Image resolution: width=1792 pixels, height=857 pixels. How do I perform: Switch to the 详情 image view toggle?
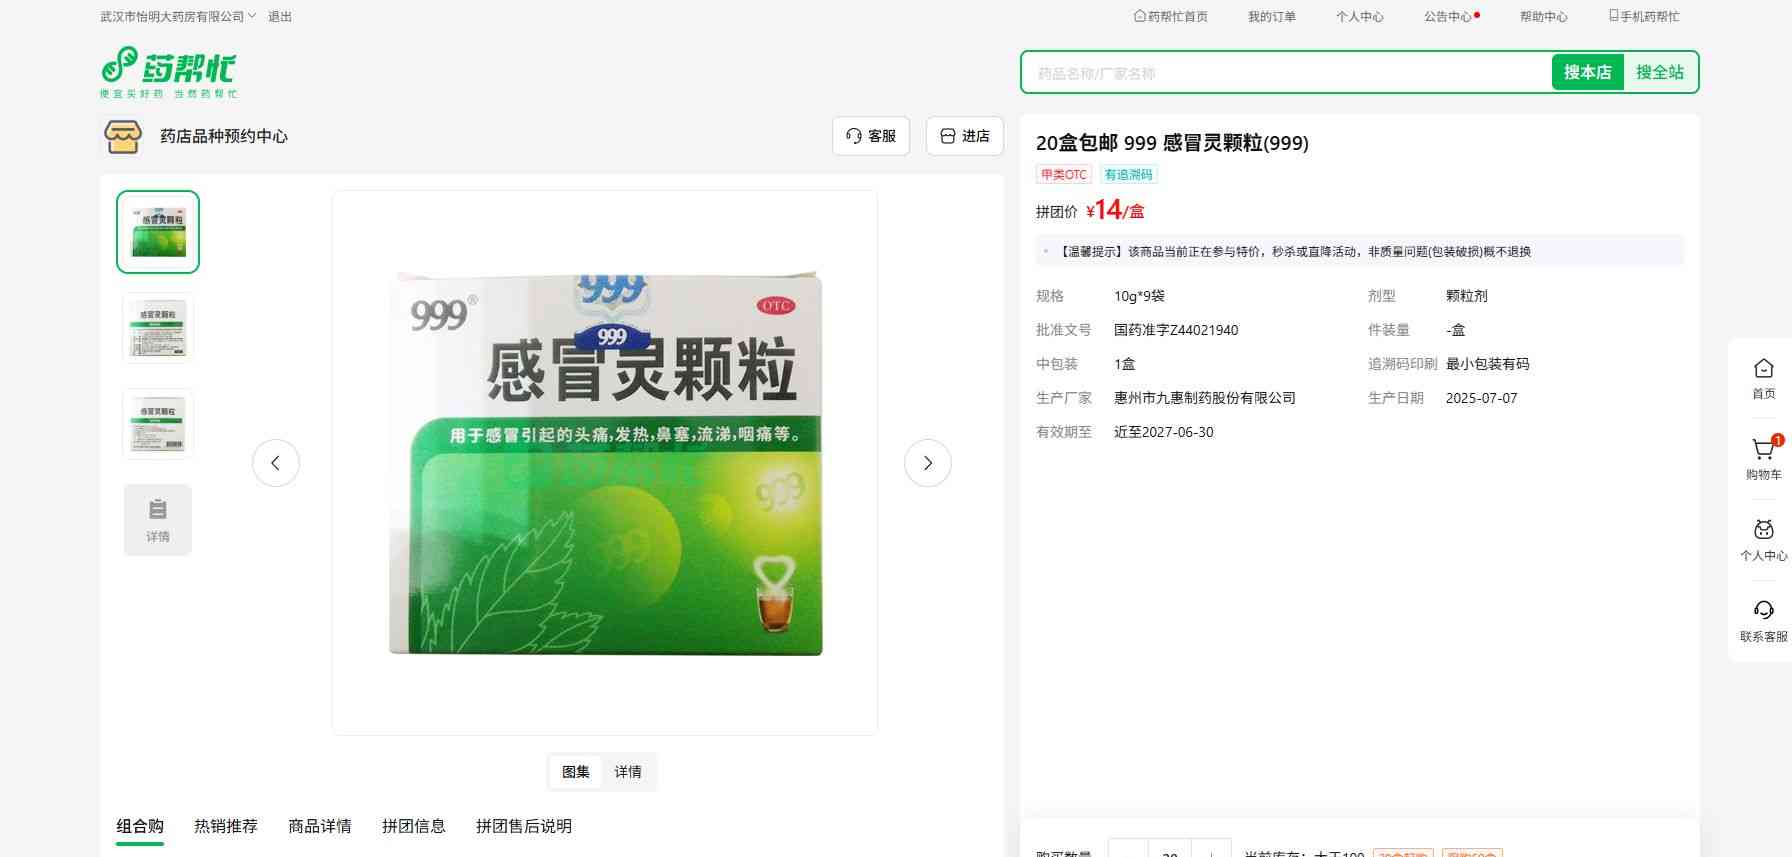pyautogui.click(x=628, y=772)
